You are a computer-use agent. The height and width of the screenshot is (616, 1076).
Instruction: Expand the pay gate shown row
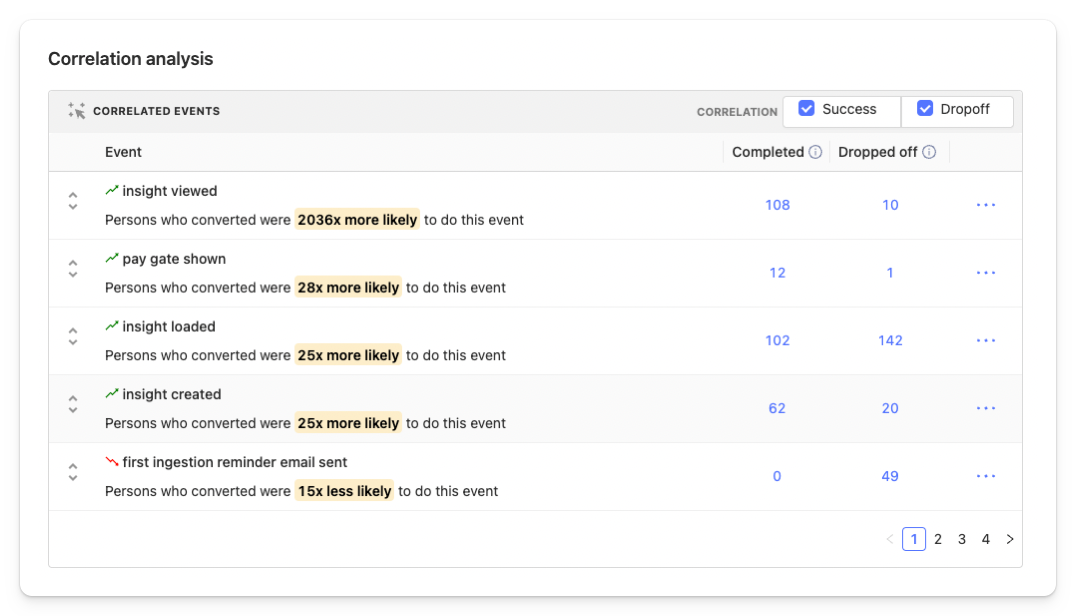[73, 269]
